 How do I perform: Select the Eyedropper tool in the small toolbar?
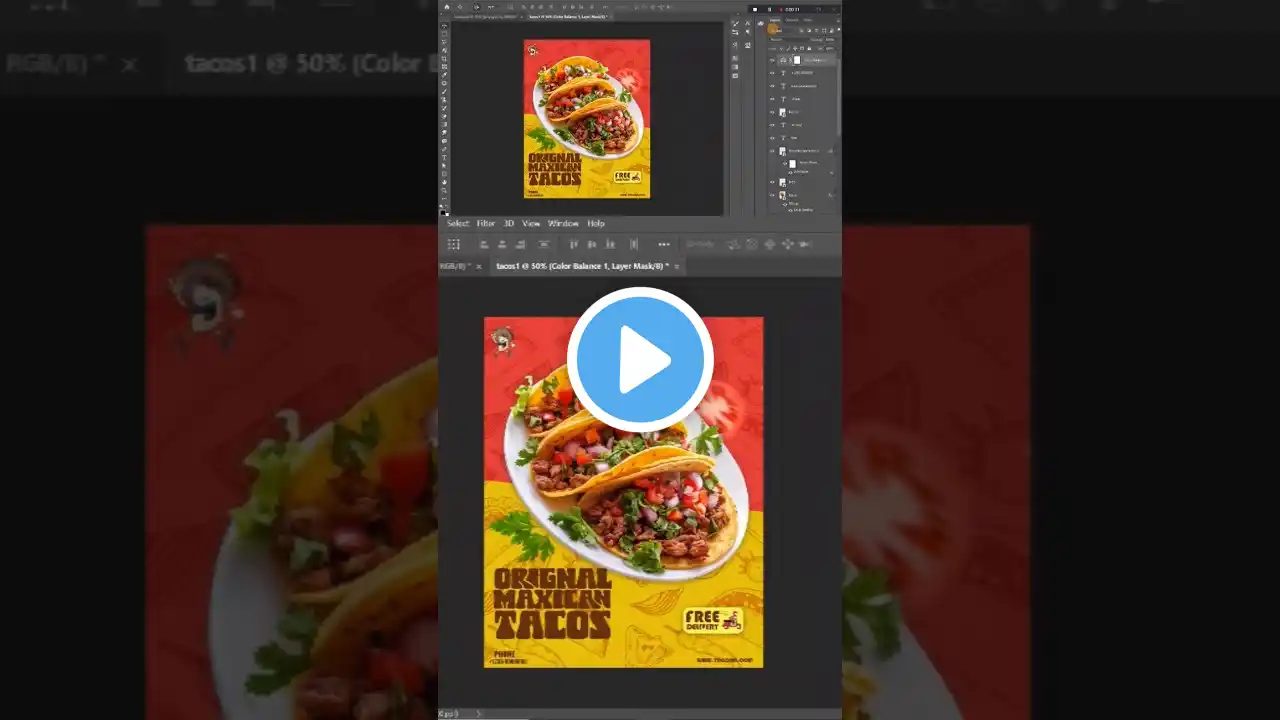[x=444, y=75]
